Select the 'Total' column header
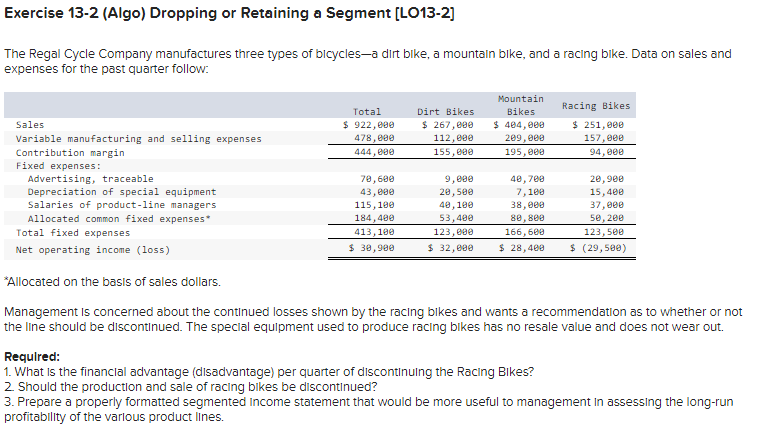 pos(366,112)
